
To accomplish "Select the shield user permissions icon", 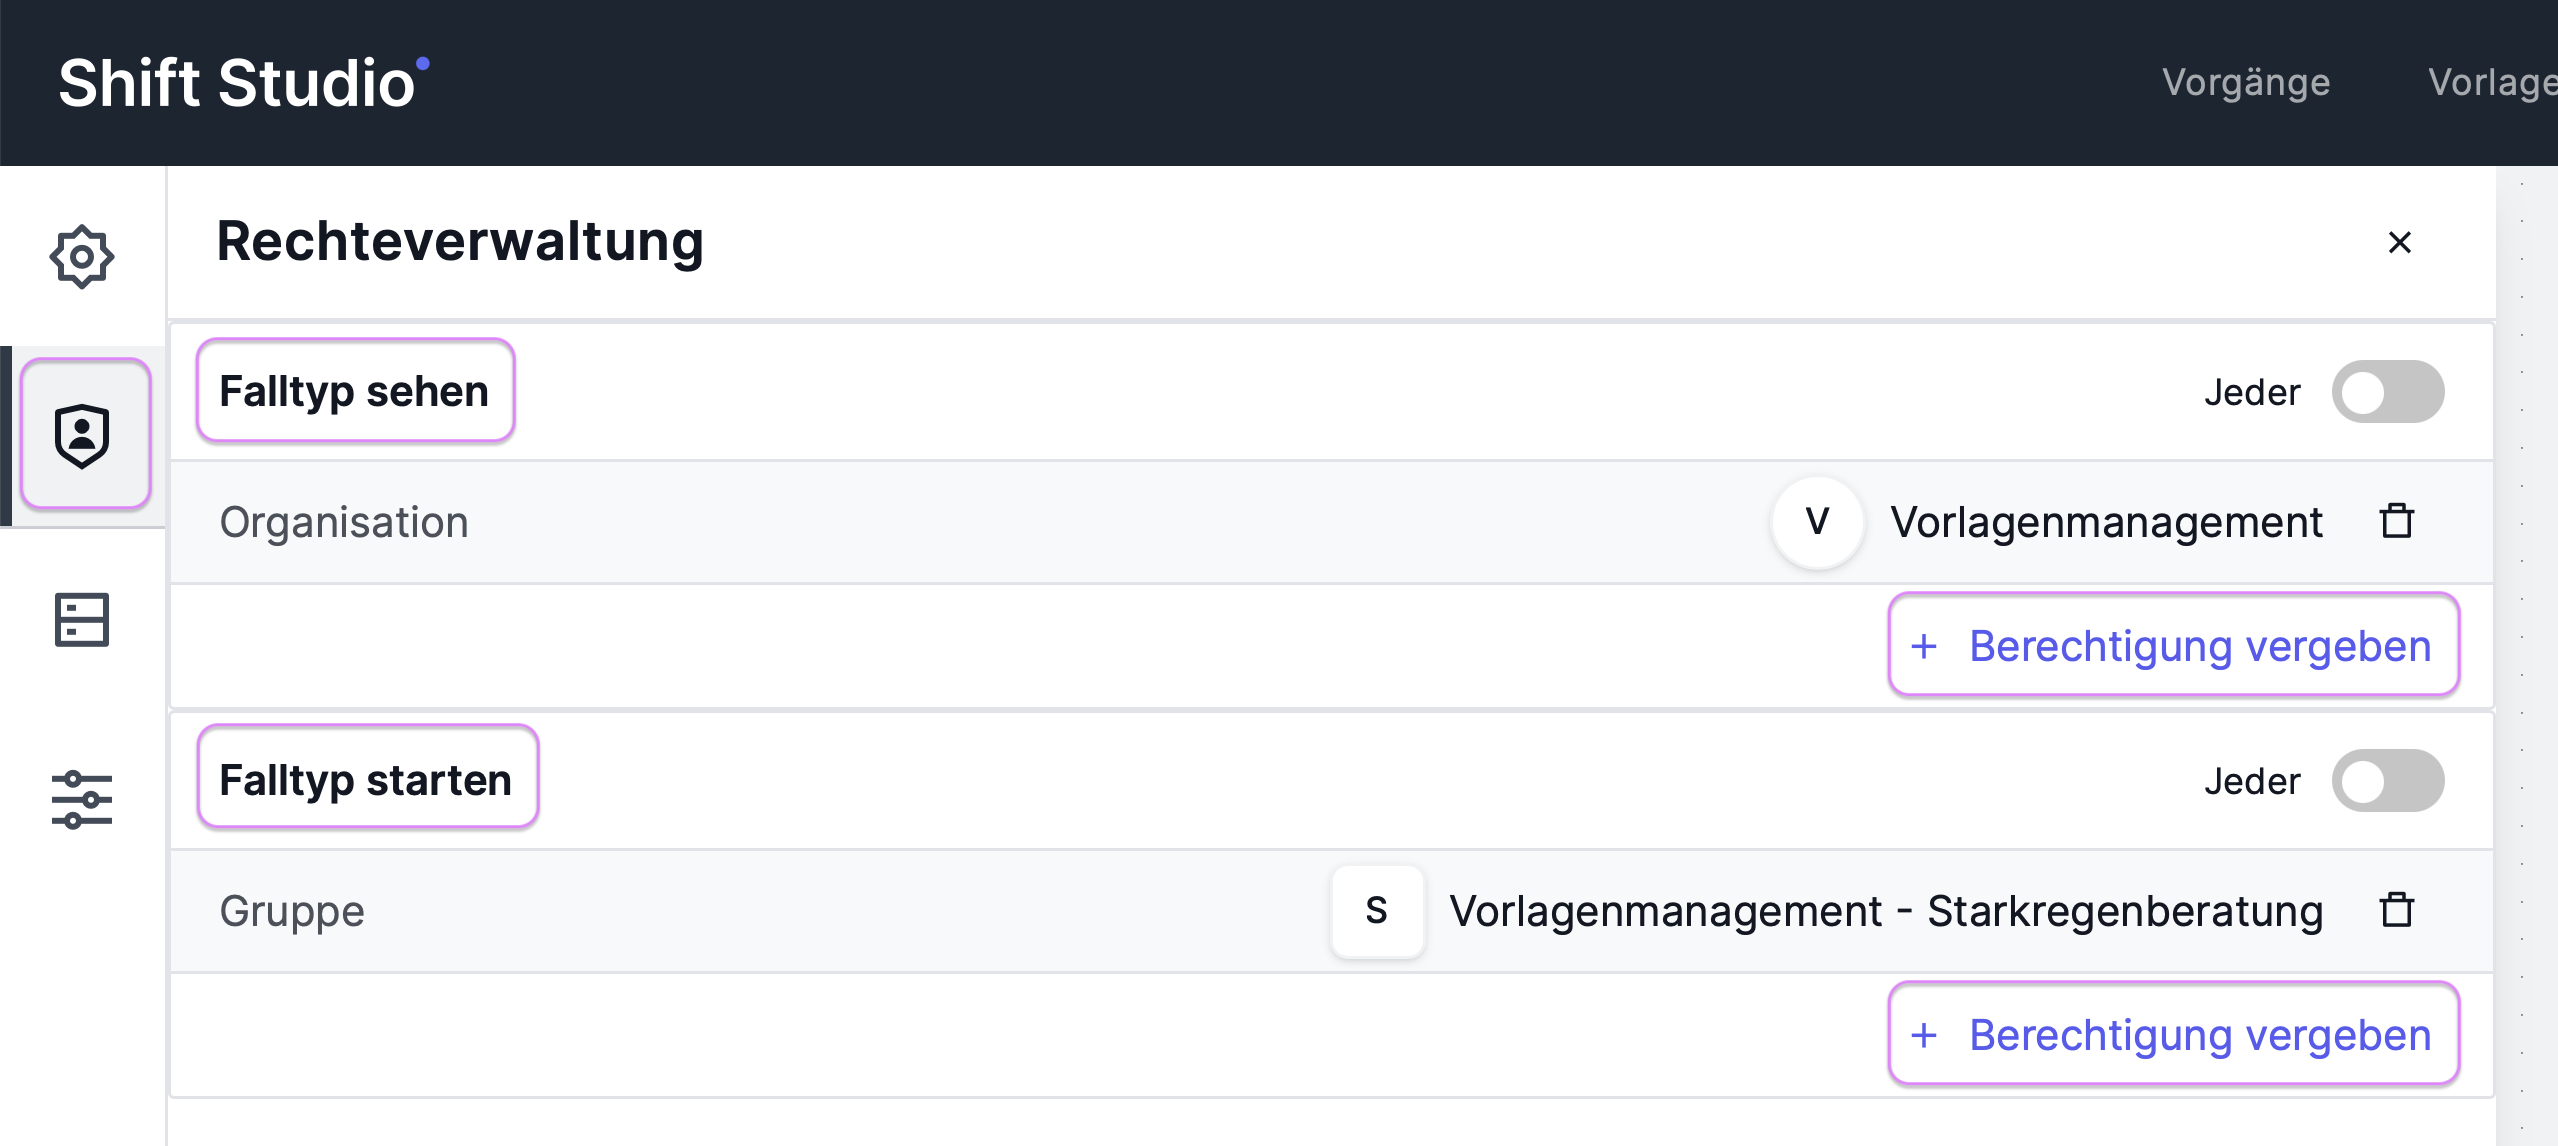I will coord(85,435).
